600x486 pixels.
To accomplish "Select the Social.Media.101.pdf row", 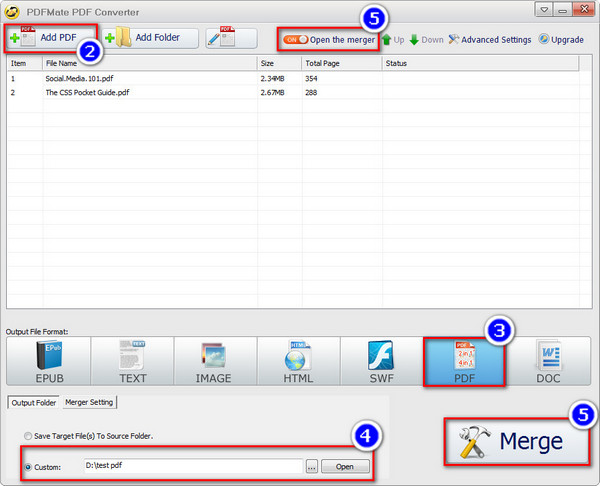I will click(293, 78).
